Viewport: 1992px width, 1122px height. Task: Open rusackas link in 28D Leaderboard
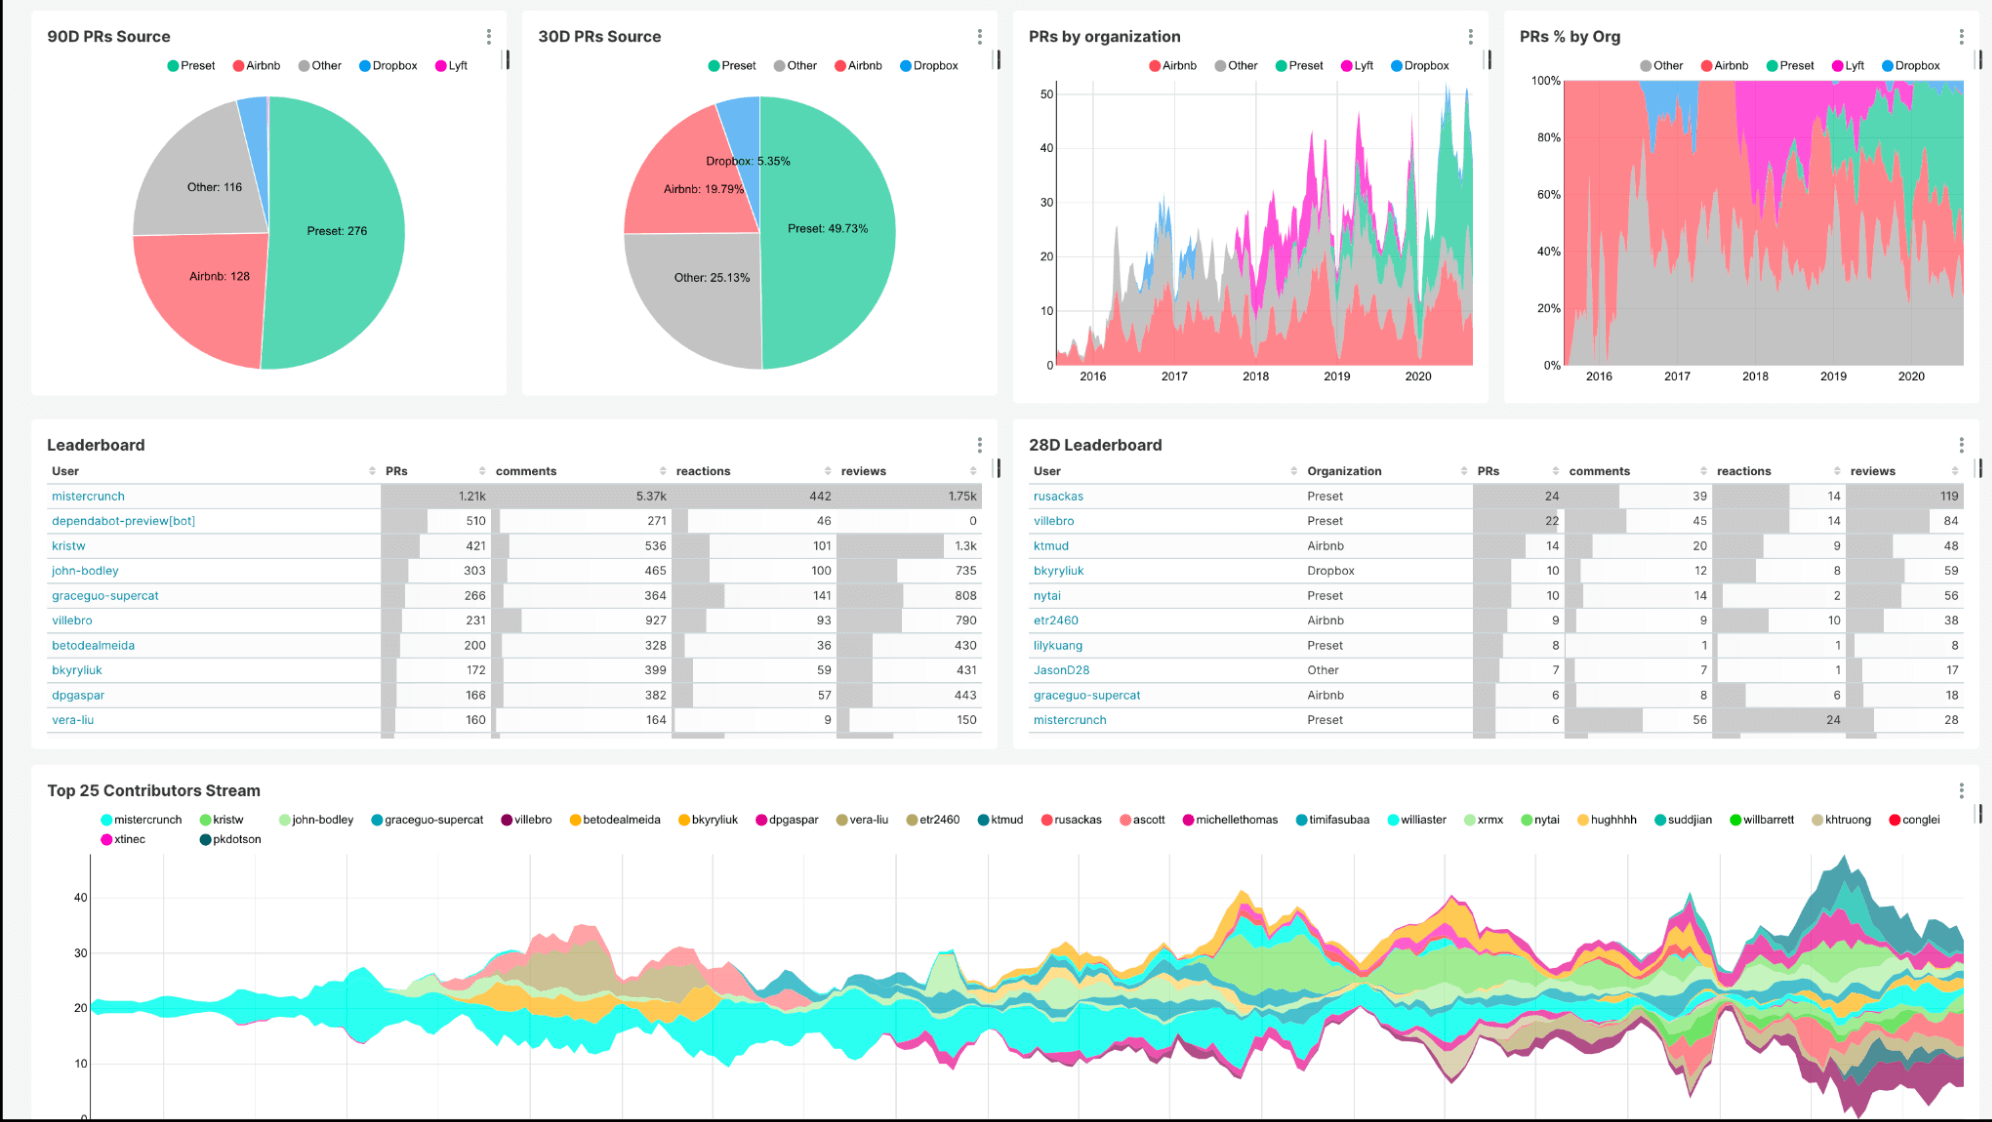[1058, 496]
